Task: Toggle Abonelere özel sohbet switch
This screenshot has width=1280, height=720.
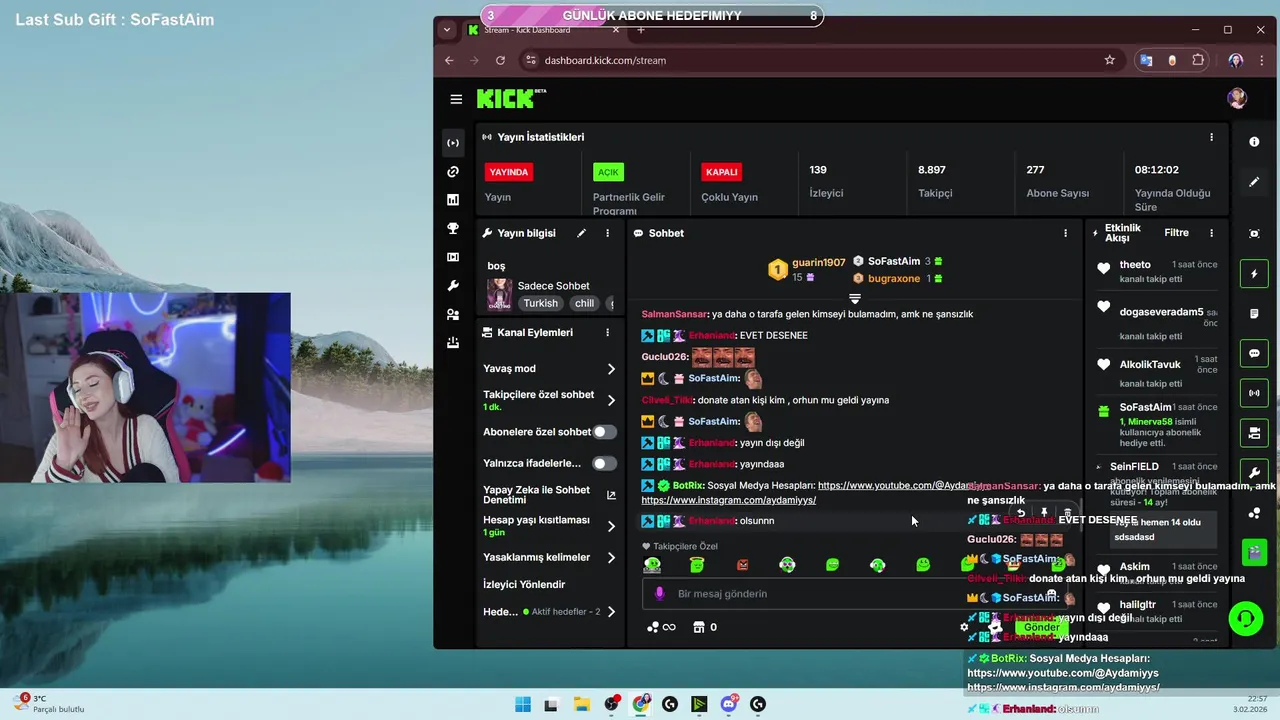Action: 604,432
